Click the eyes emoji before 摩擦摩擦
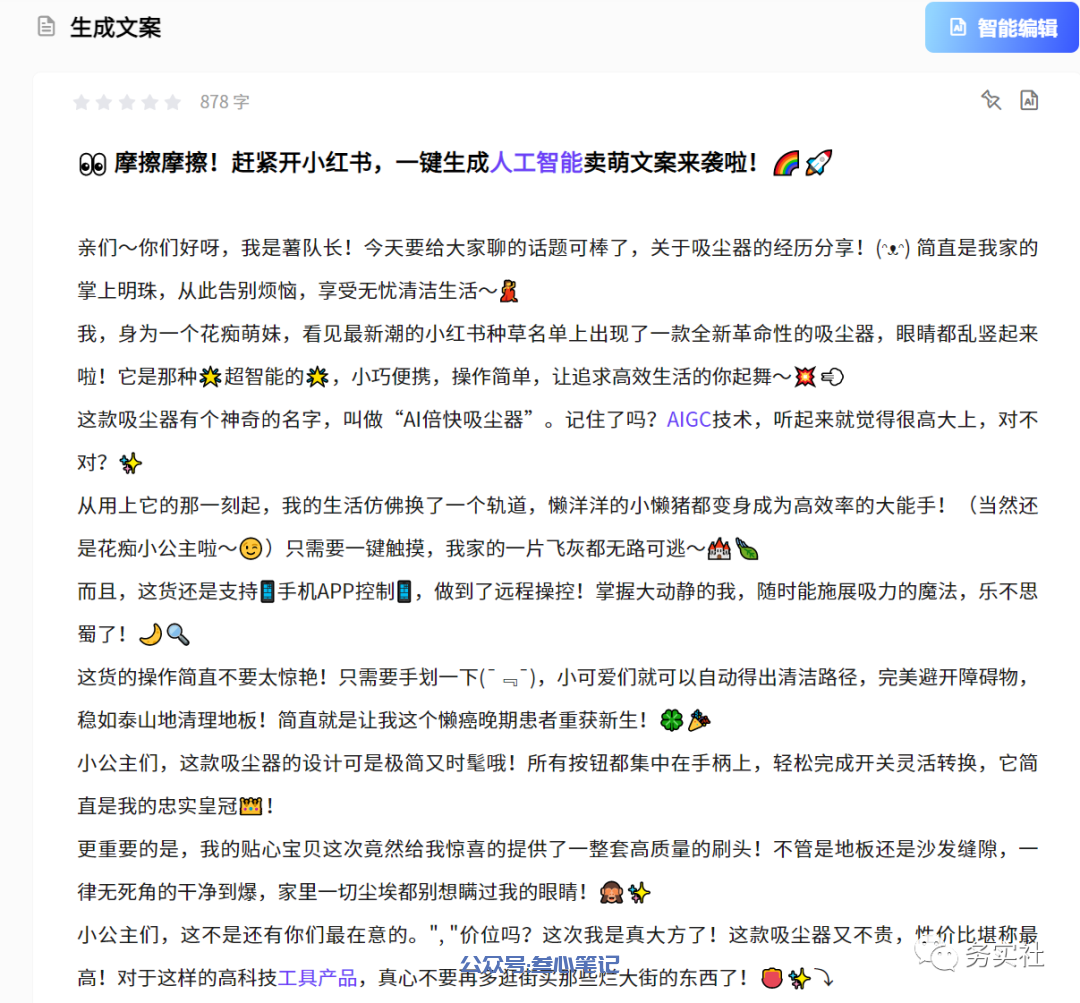Screen dimensions: 1080x1003 click(x=92, y=164)
